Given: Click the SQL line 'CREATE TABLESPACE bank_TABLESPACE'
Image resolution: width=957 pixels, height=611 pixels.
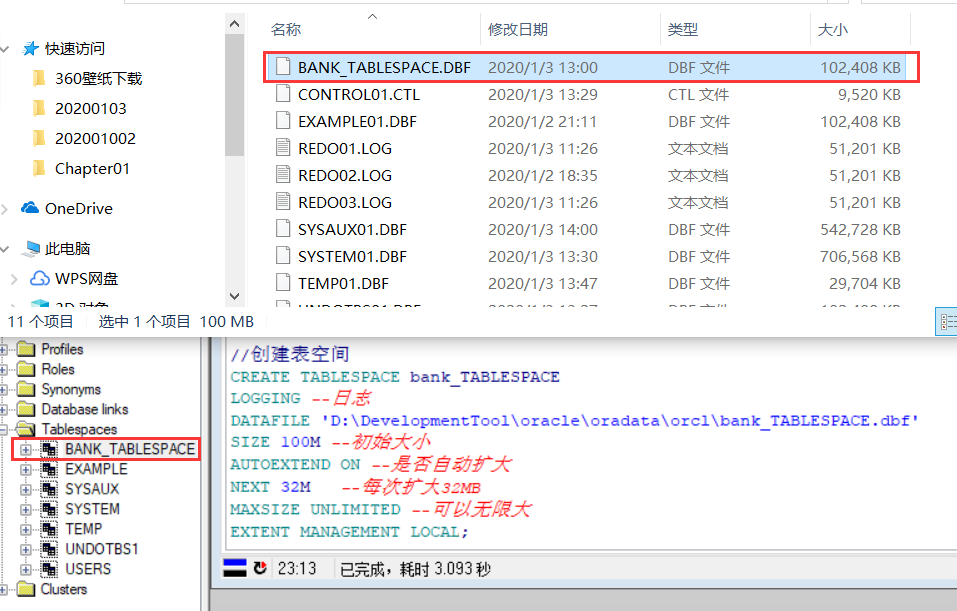Looking at the screenshot, I should coord(395,377).
